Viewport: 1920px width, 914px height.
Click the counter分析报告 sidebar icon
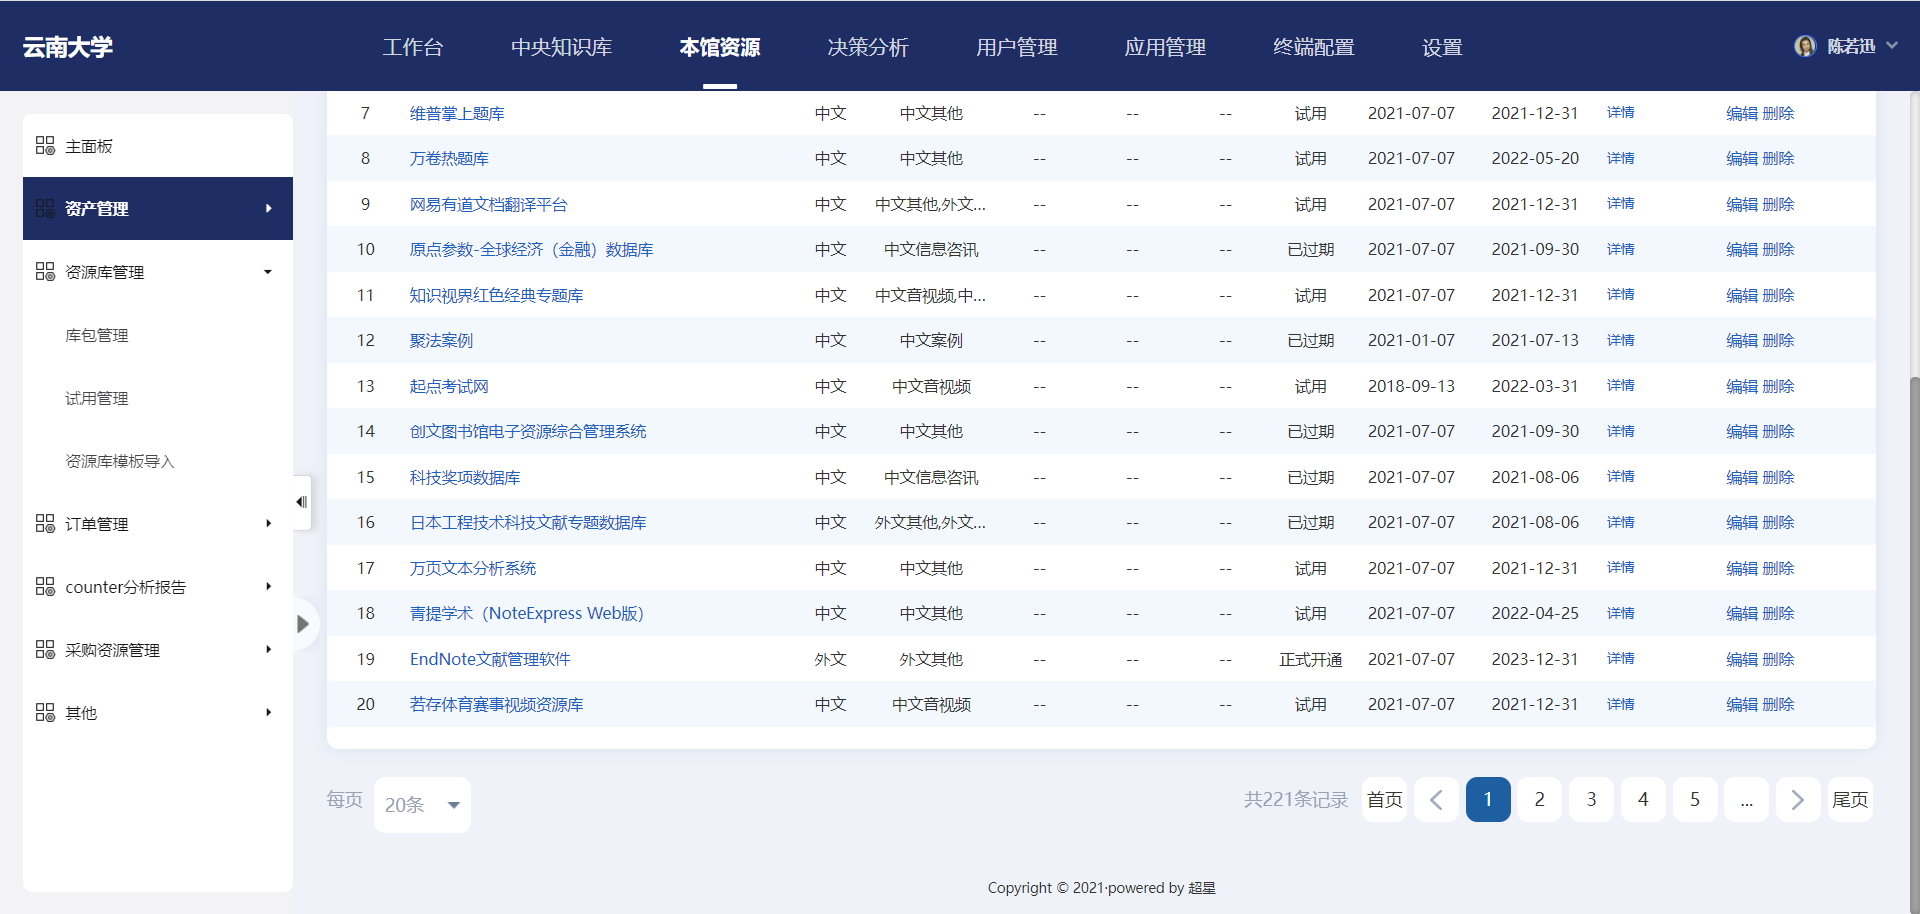[45, 587]
